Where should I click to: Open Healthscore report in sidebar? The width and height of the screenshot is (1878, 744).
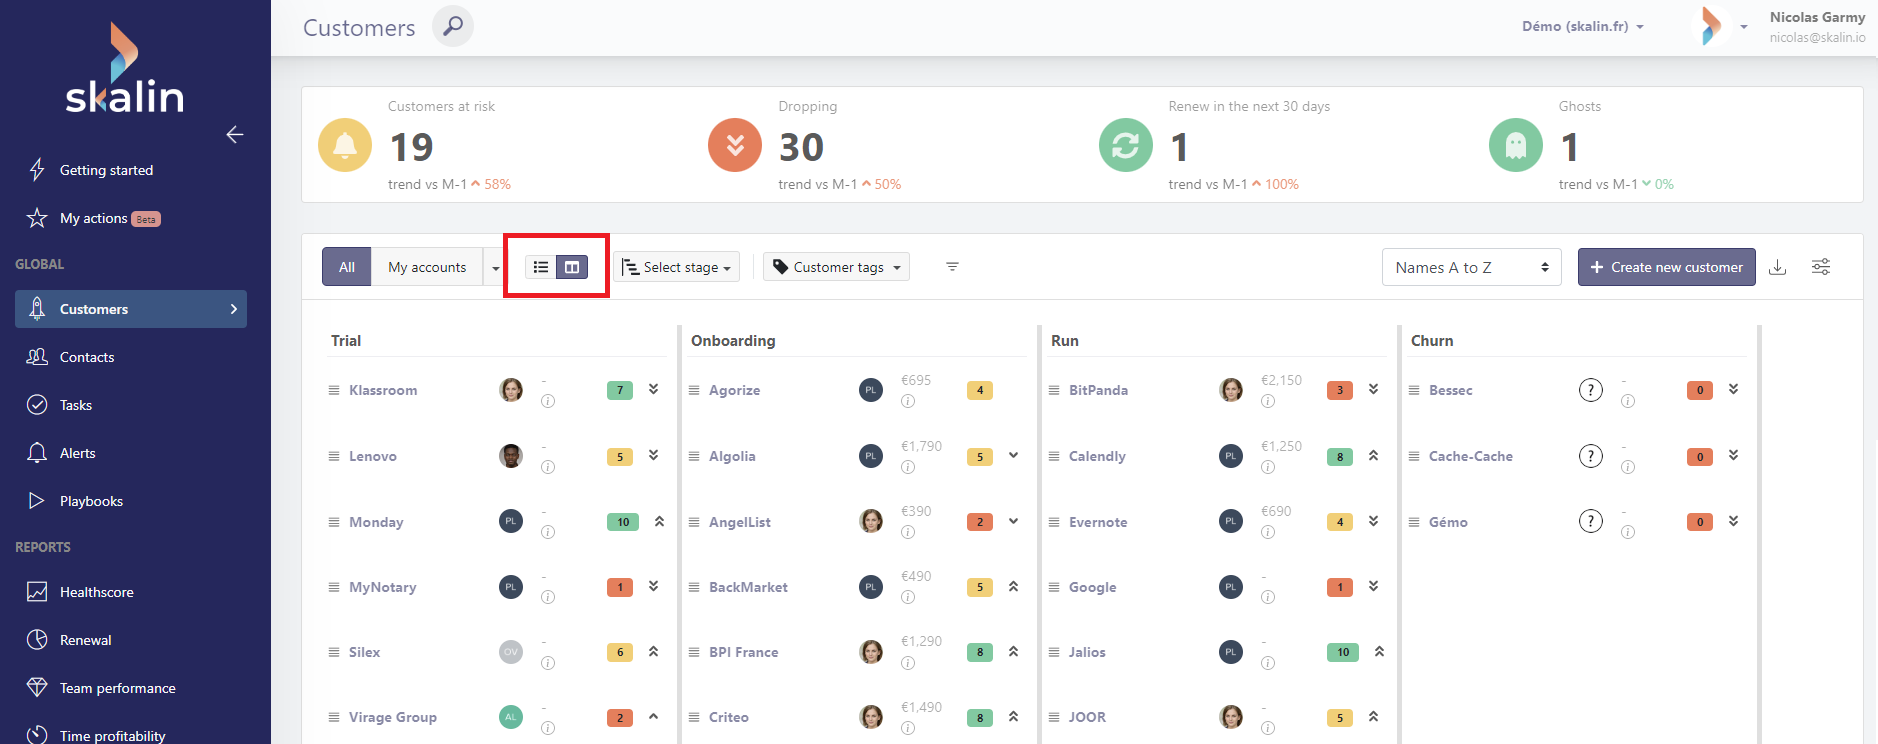click(96, 592)
